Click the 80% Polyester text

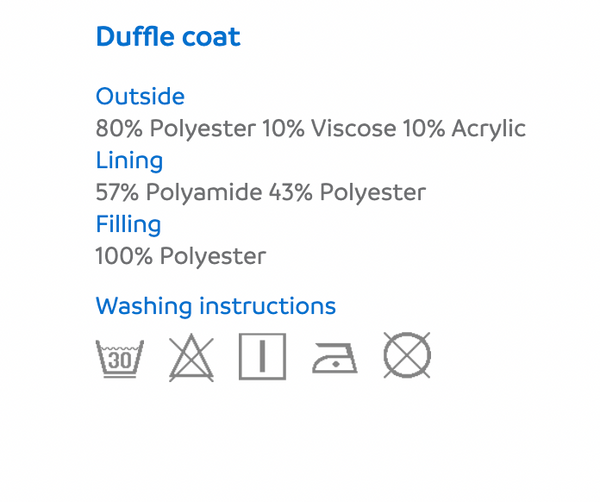(176, 128)
